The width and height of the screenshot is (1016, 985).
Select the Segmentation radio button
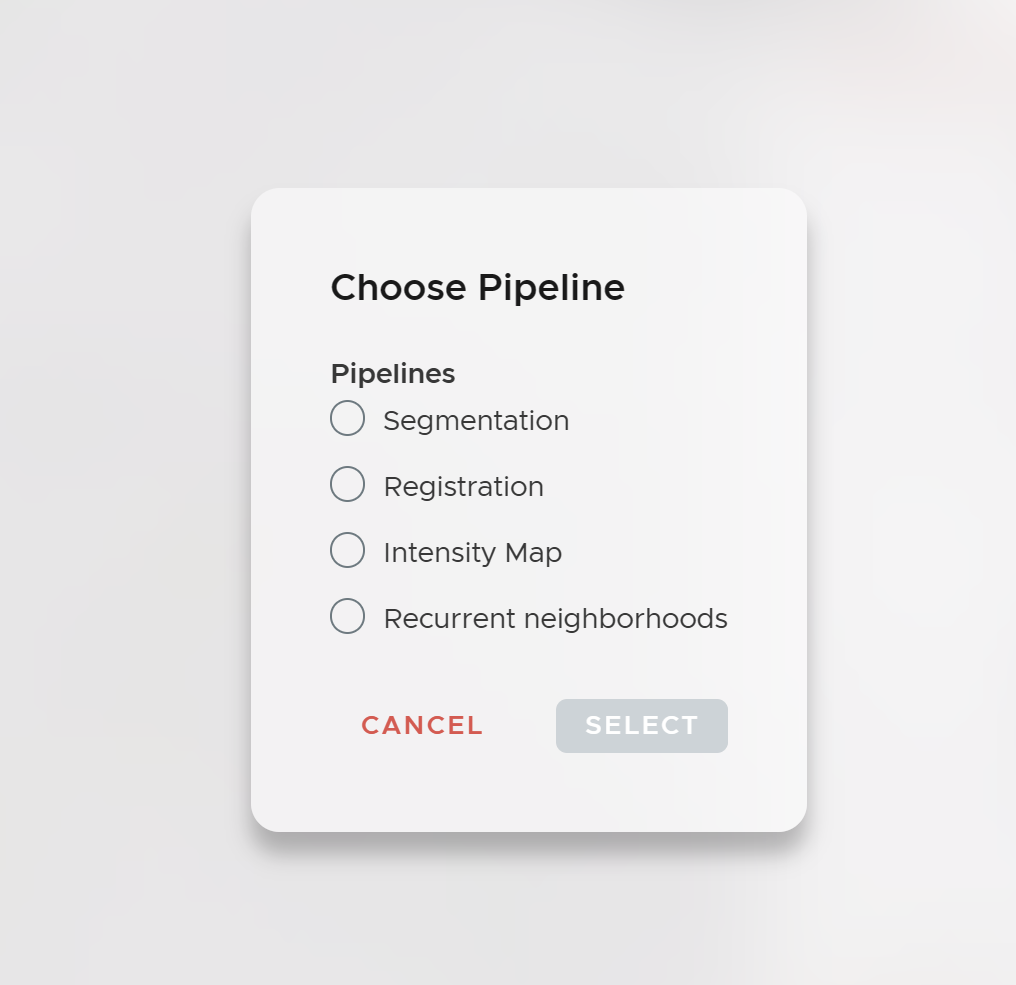click(x=347, y=418)
